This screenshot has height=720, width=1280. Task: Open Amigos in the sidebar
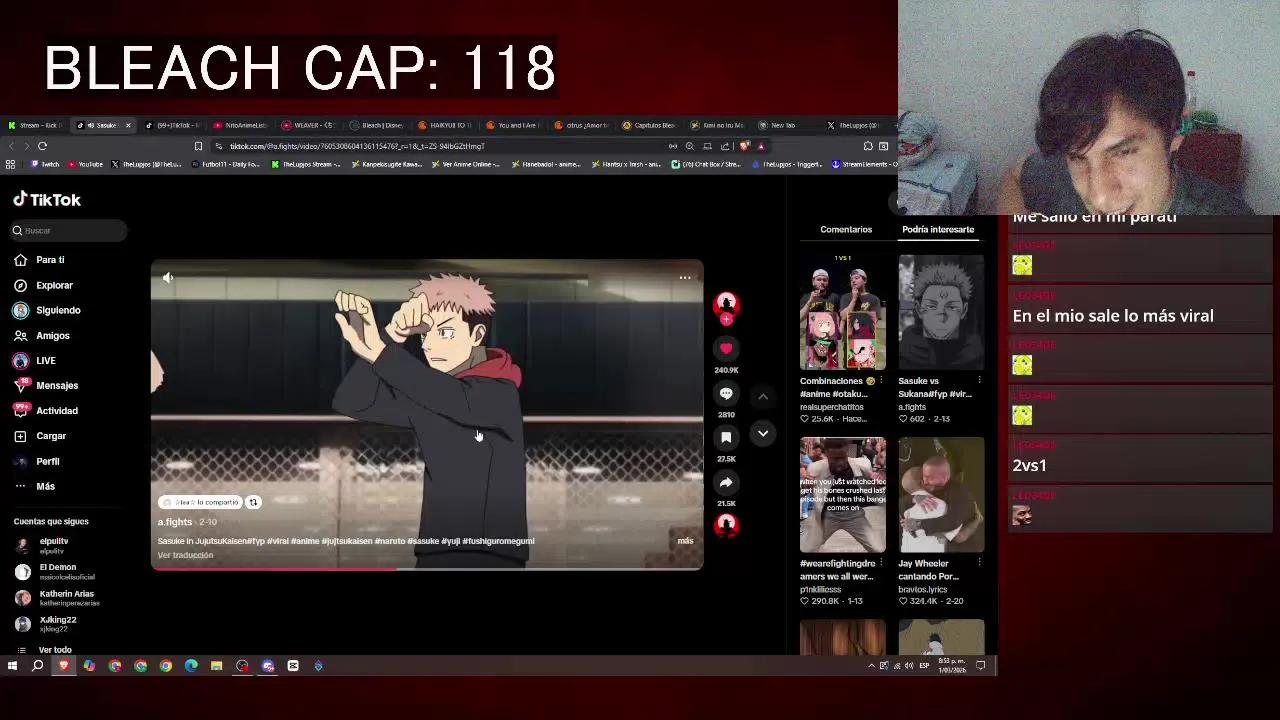pyautogui.click(x=42, y=336)
